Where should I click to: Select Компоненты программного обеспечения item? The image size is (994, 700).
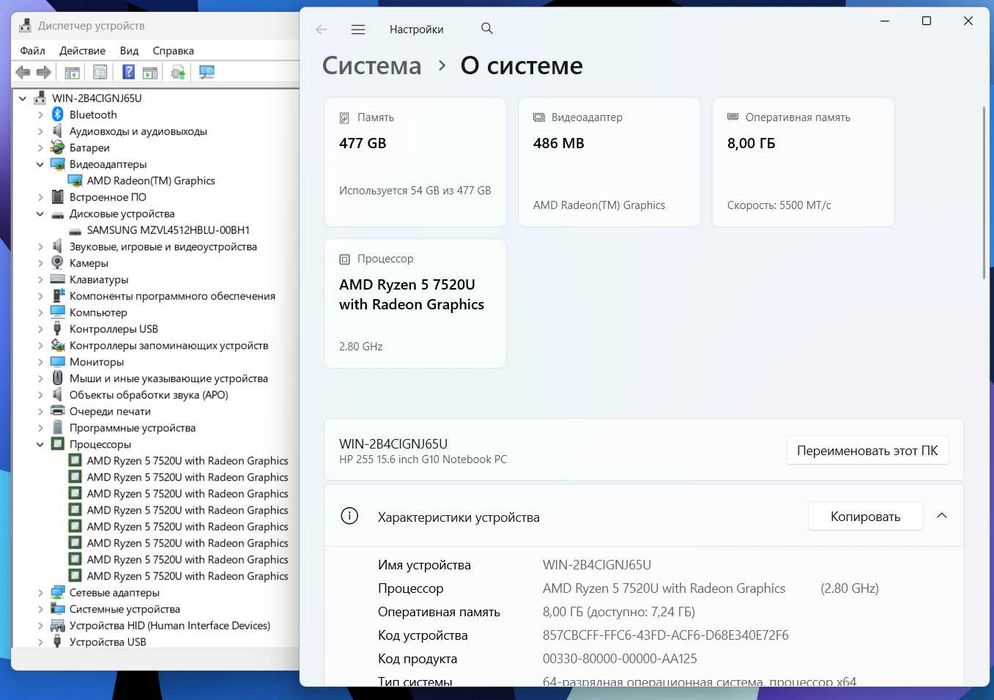click(x=172, y=296)
